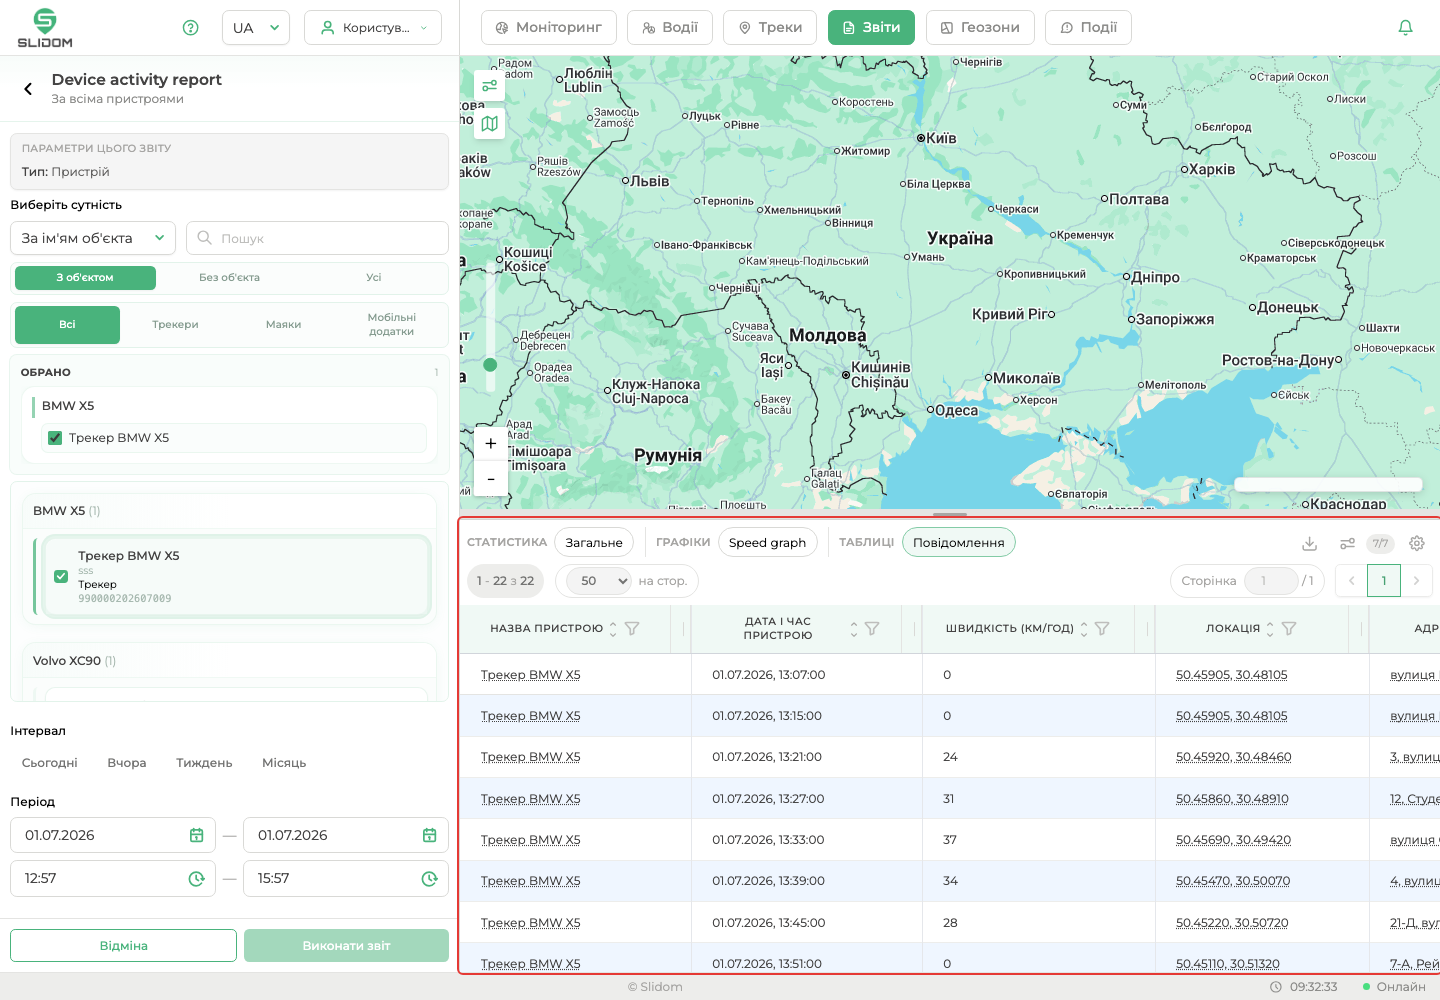Download the report table

[1309, 543]
